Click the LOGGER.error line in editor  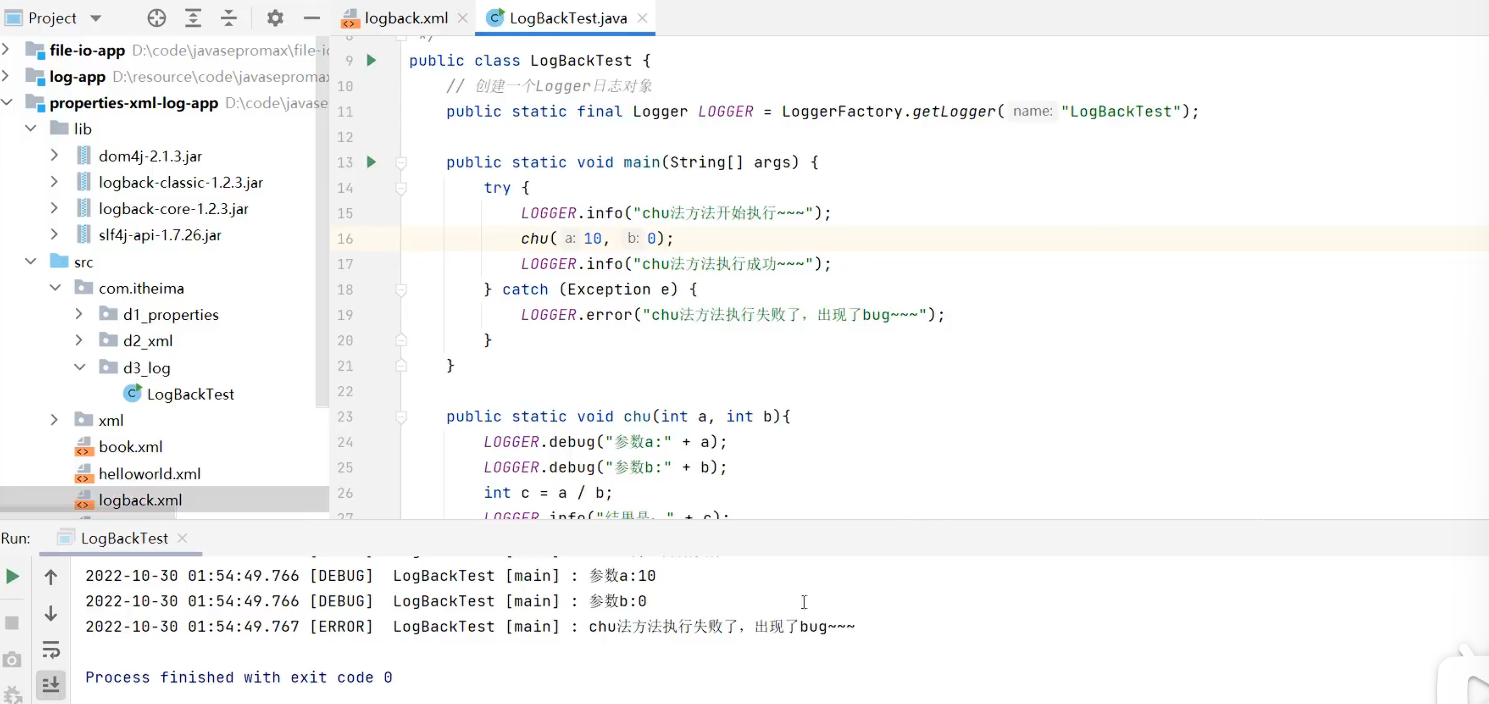[x=733, y=315]
